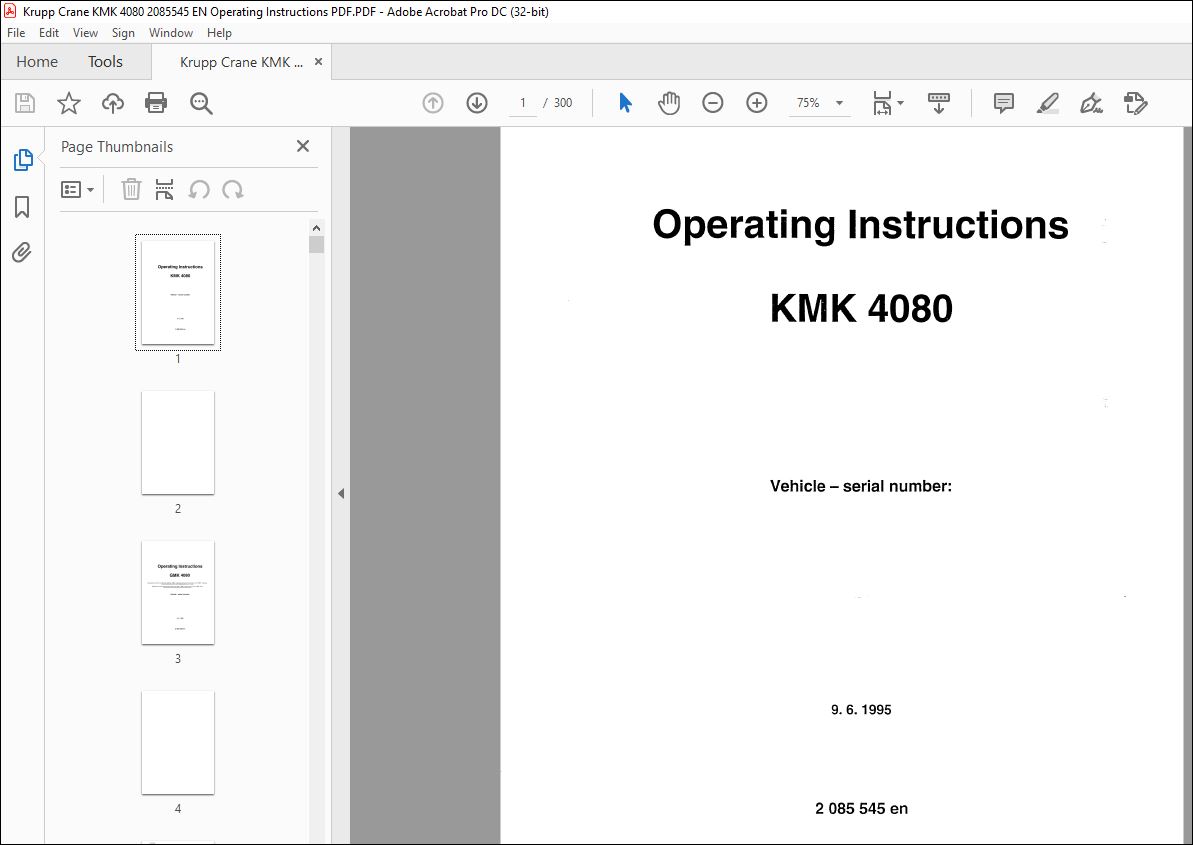Image resolution: width=1193 pixels, height=845 pixels.
Task: Select the Krupp Crane KMK document tab
Action: [241, 62]
